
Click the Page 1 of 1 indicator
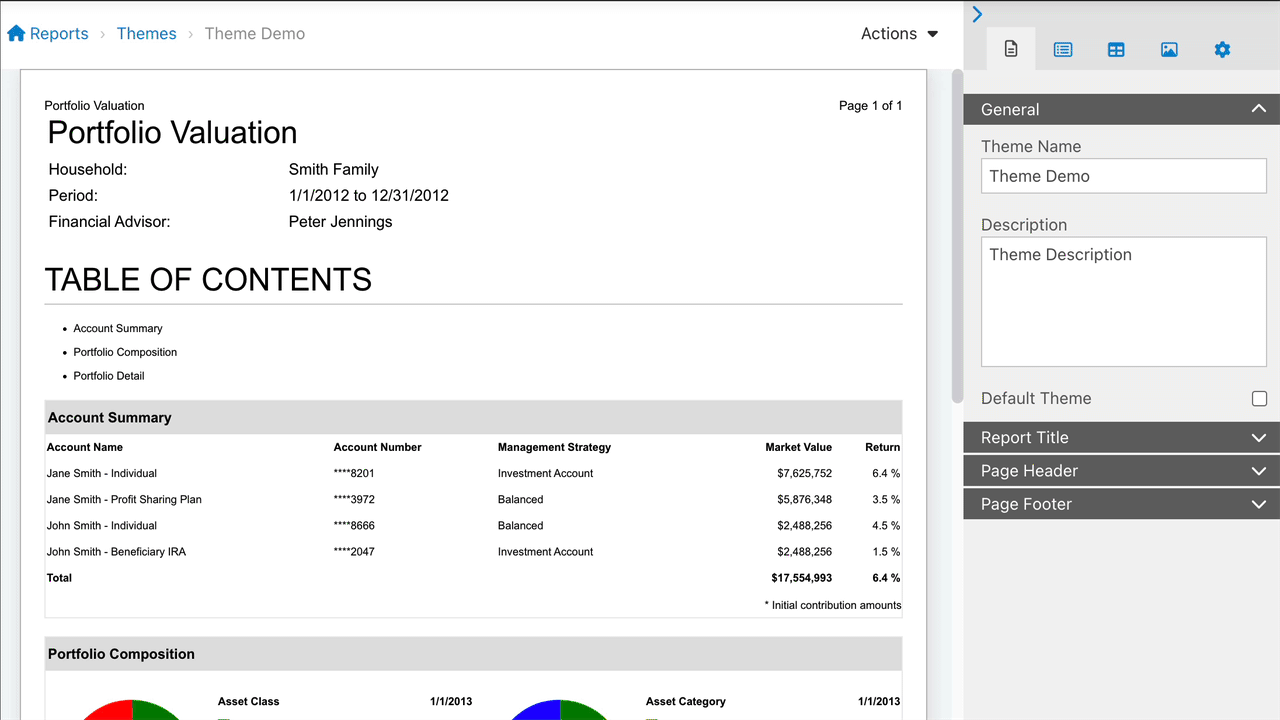click(x=870, y=105)
